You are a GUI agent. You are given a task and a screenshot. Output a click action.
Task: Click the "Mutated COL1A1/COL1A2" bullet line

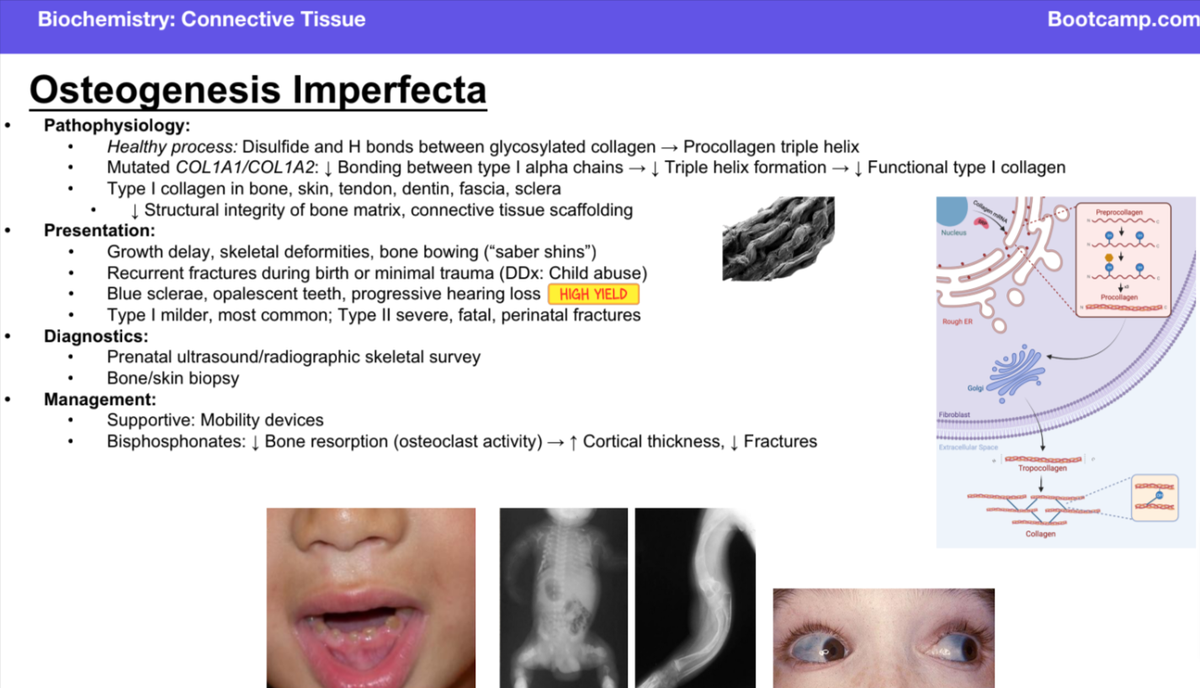tap(586, 167)
